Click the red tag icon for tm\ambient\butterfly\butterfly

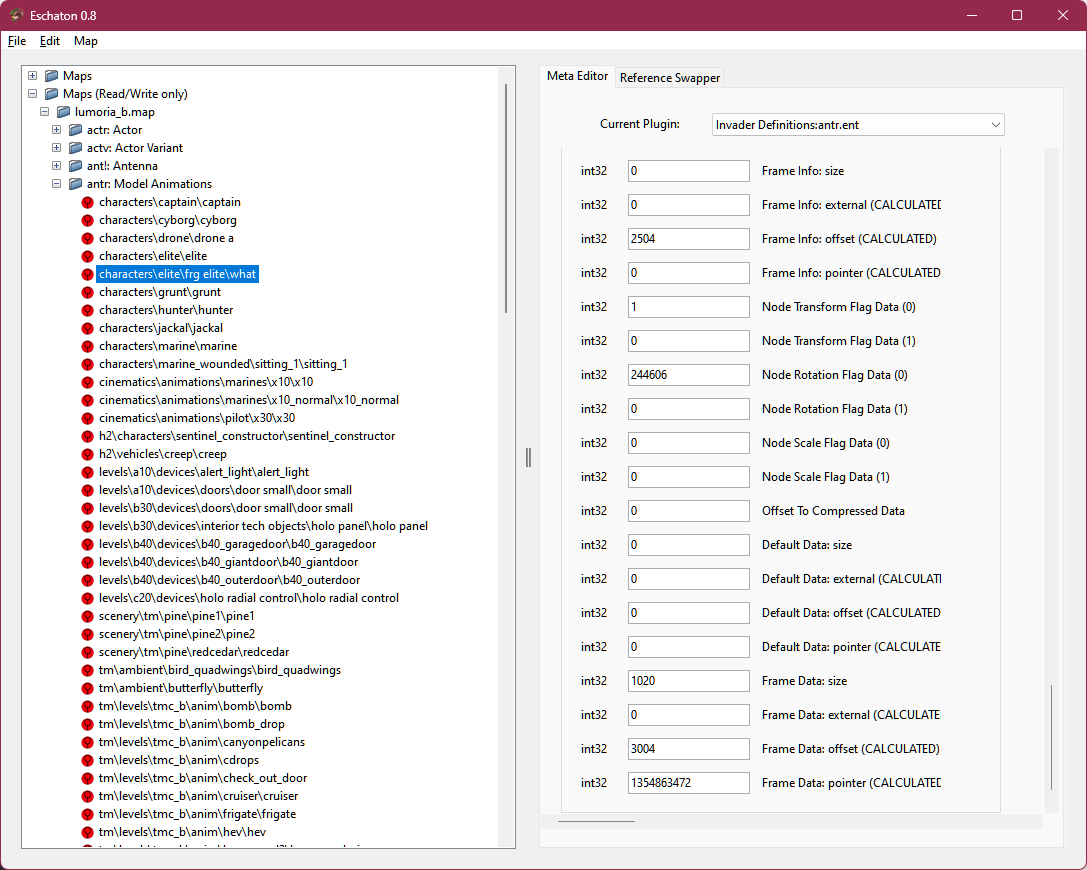click(x=89, y=687)
